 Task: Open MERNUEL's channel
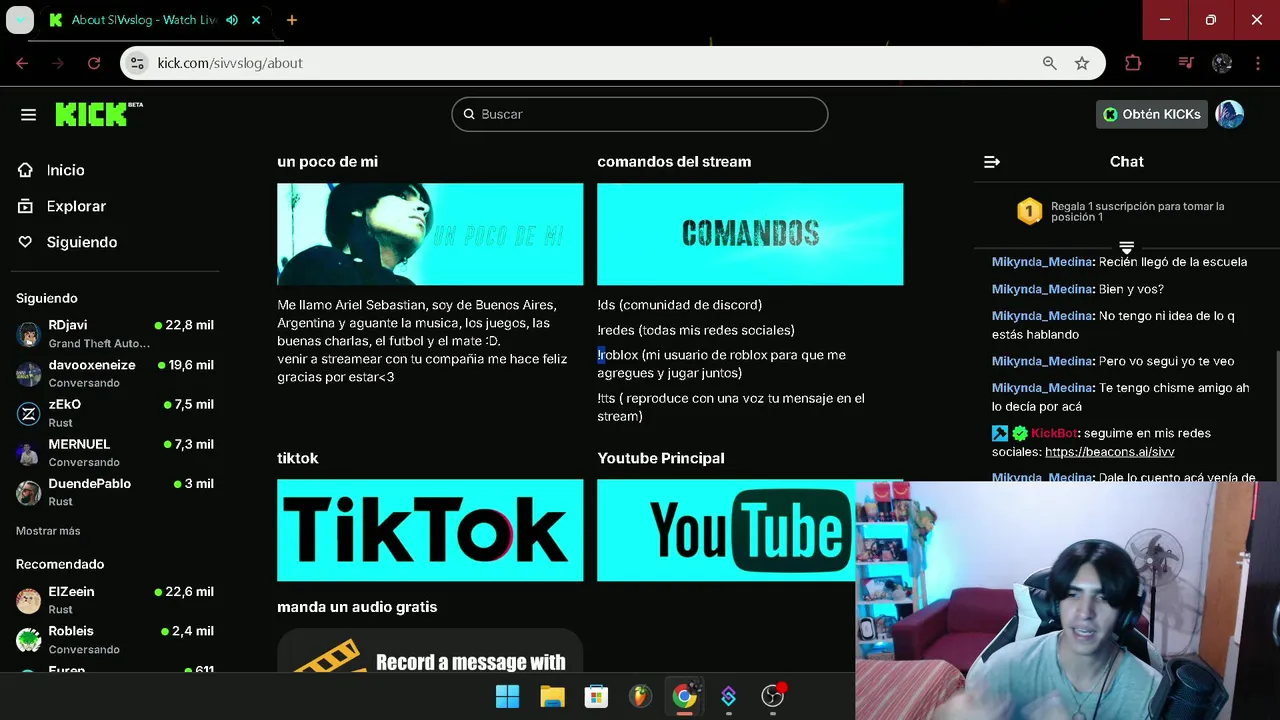[x=115, y=453]
